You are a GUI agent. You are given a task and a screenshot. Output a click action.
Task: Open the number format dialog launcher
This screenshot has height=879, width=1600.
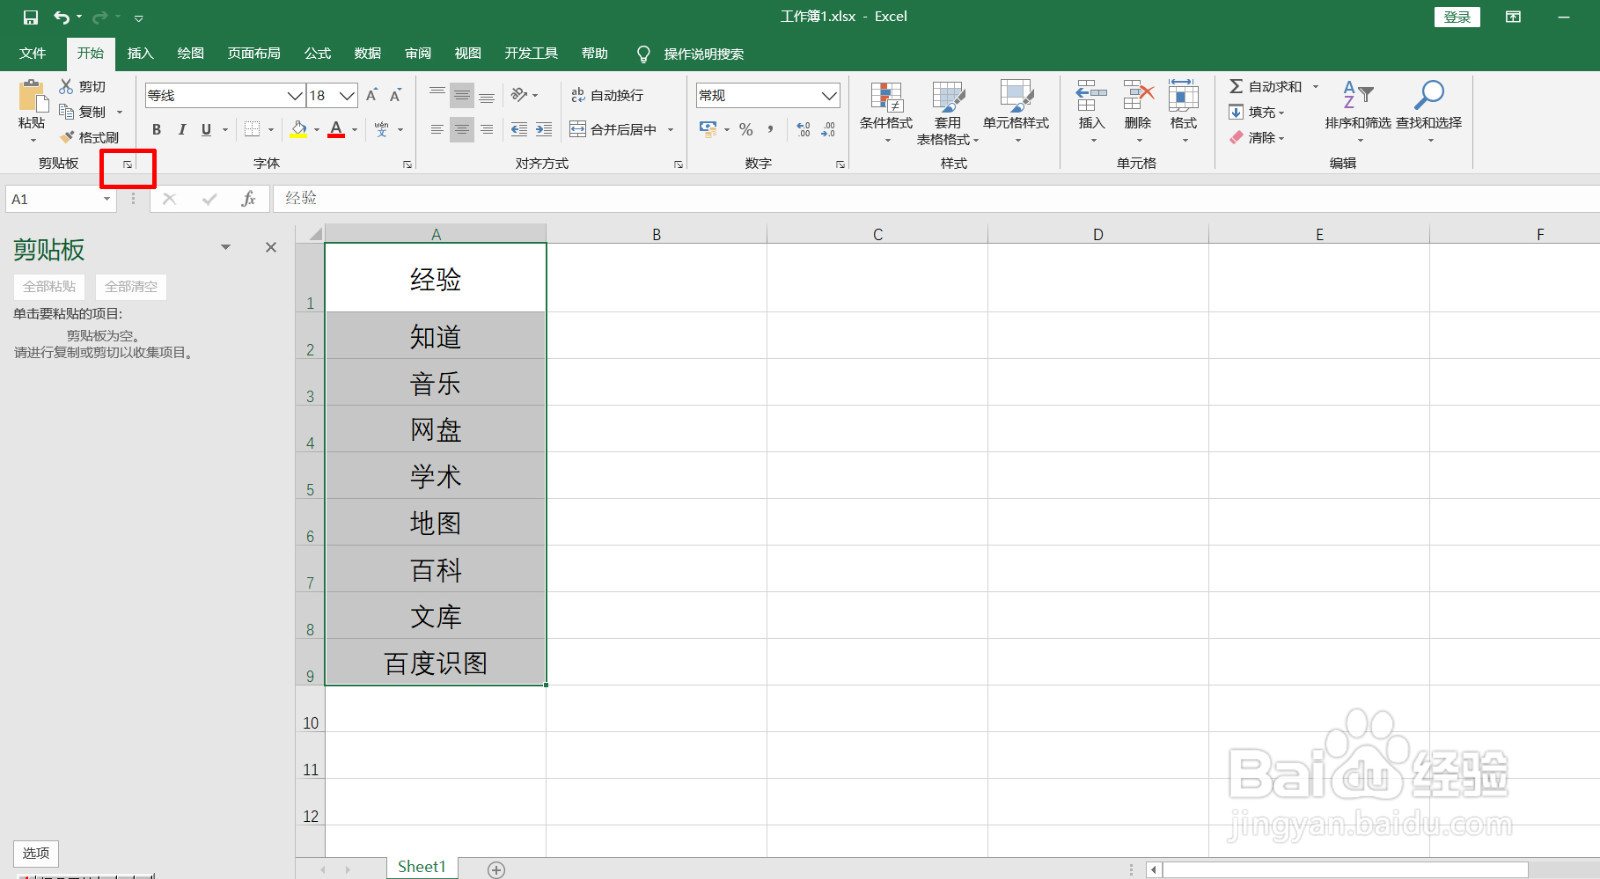(x=840, y=164)
